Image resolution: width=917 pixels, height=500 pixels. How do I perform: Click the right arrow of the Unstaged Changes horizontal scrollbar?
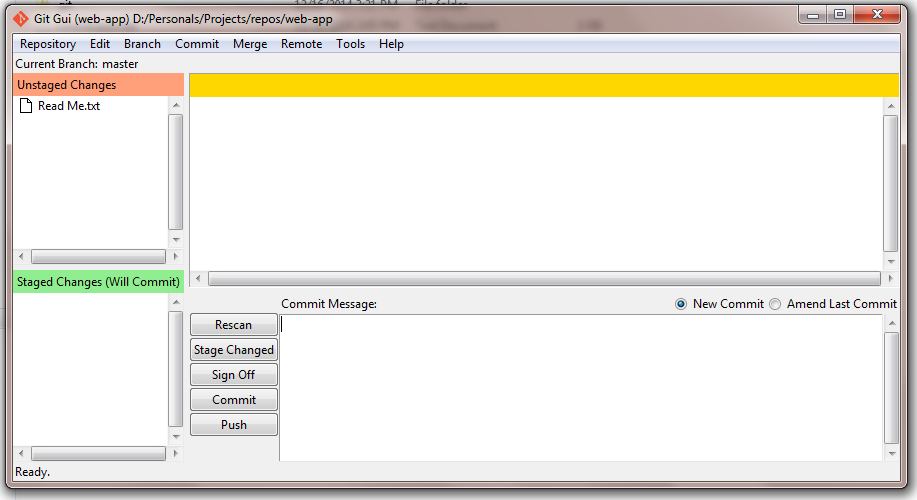tap(175, 256)
